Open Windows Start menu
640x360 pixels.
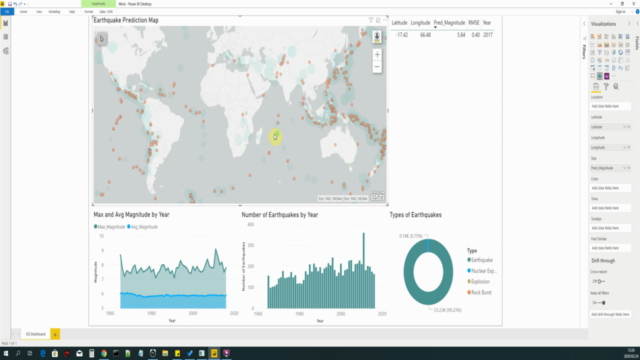[6, 353]
